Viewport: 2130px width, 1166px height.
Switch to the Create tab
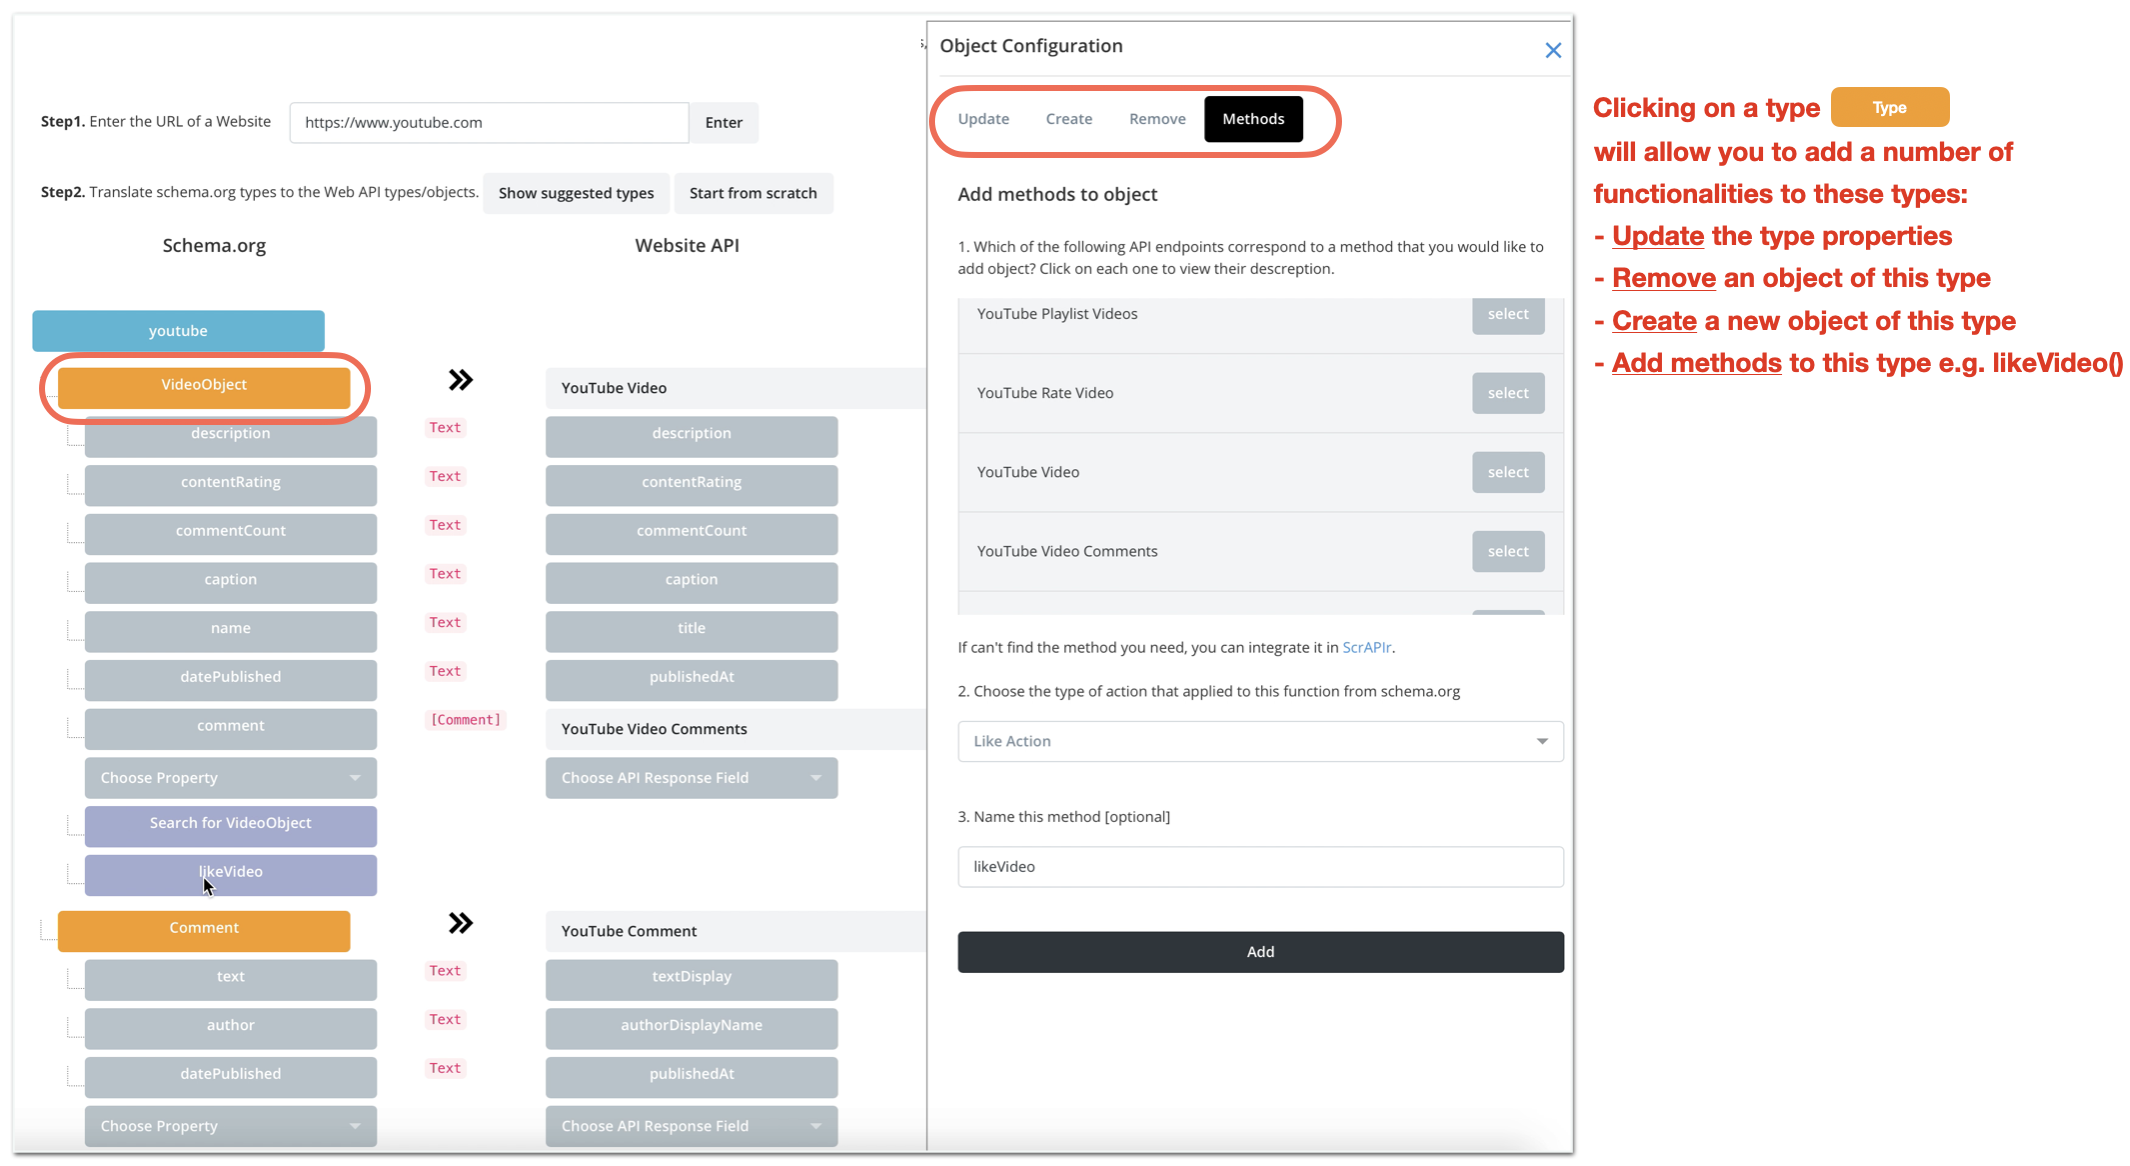1068,119
